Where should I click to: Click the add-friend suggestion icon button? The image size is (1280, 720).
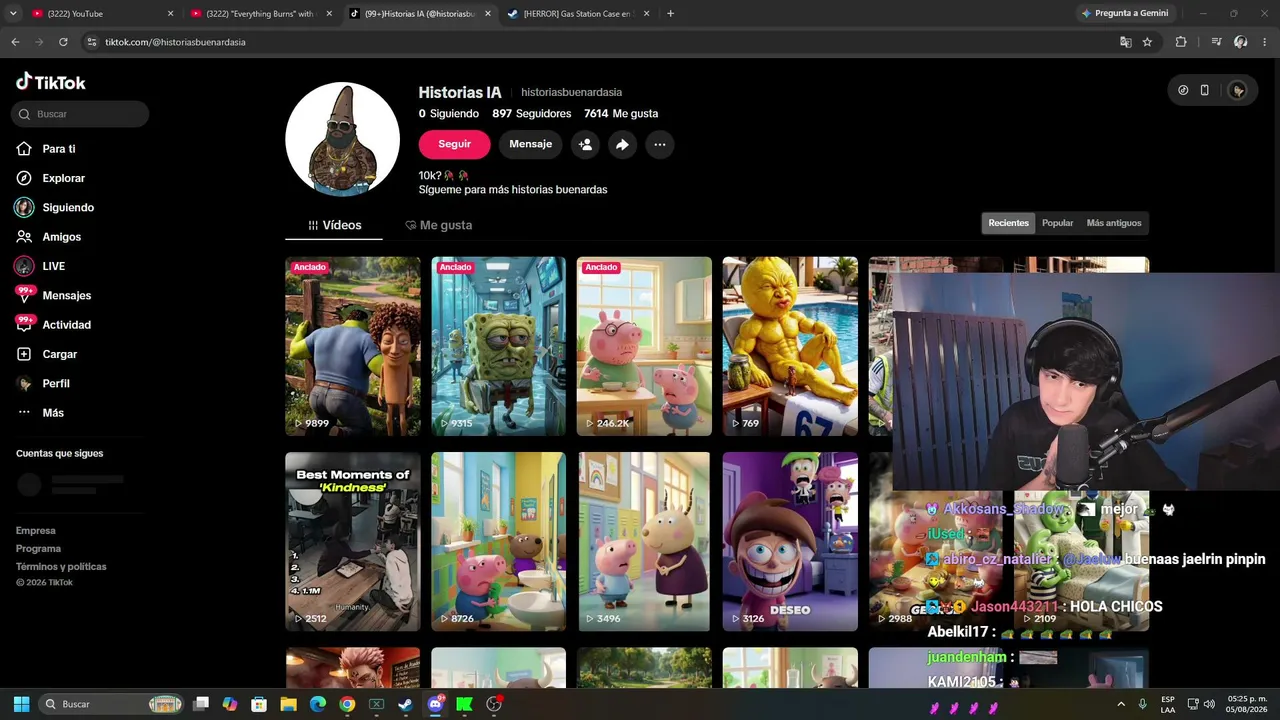point(585,144)
